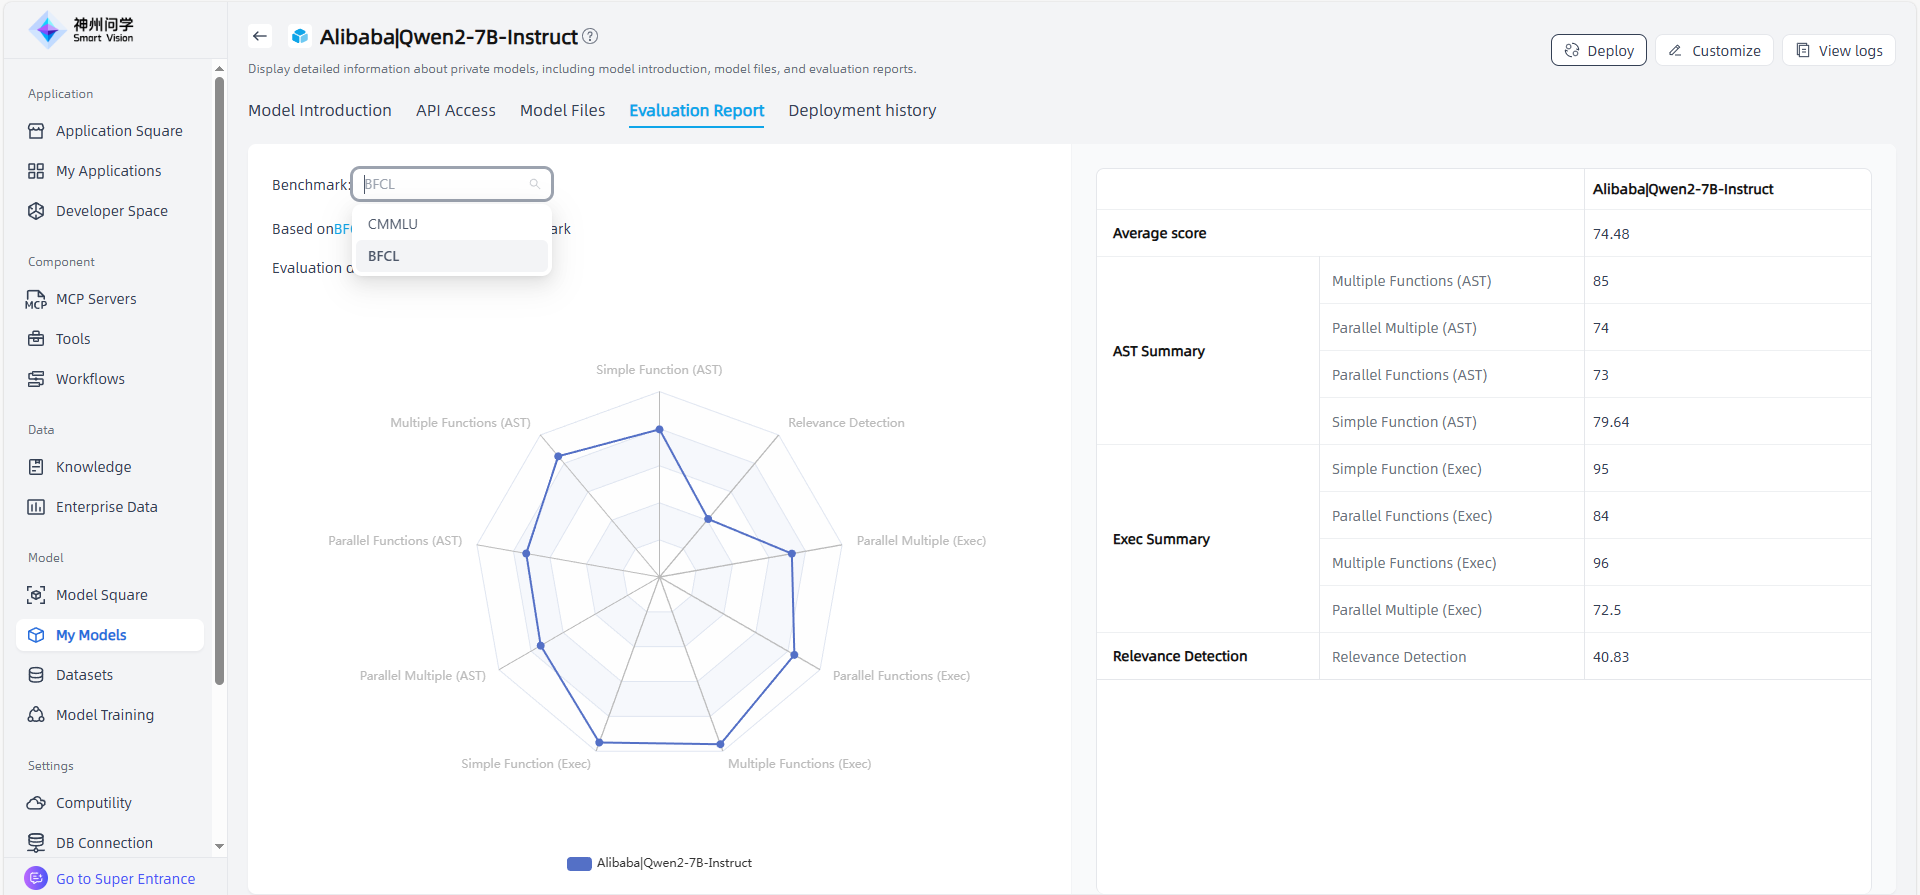
Task: Open Datasets in the sidebar
Action: 84,675
